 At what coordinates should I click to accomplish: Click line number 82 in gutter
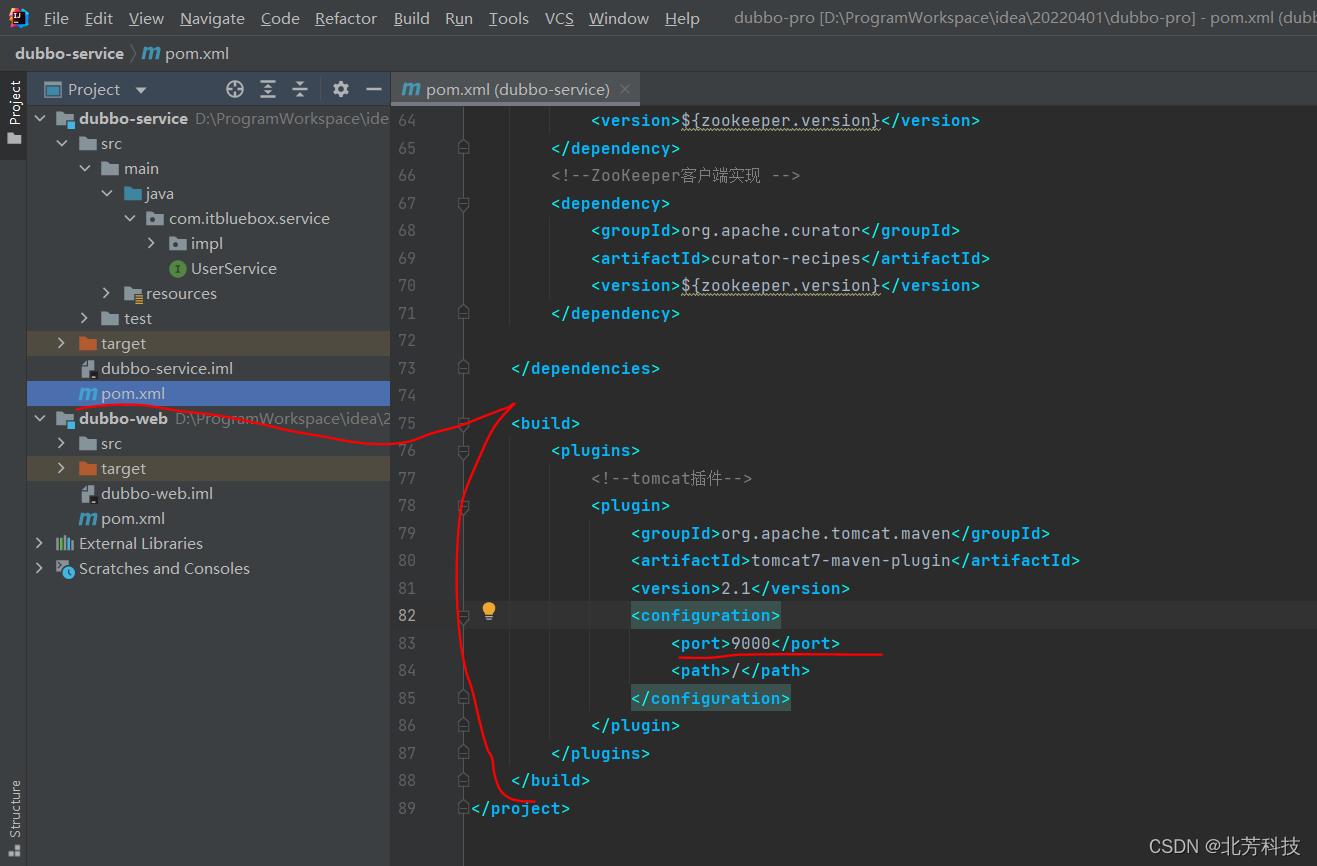click(x=407, y=616)
